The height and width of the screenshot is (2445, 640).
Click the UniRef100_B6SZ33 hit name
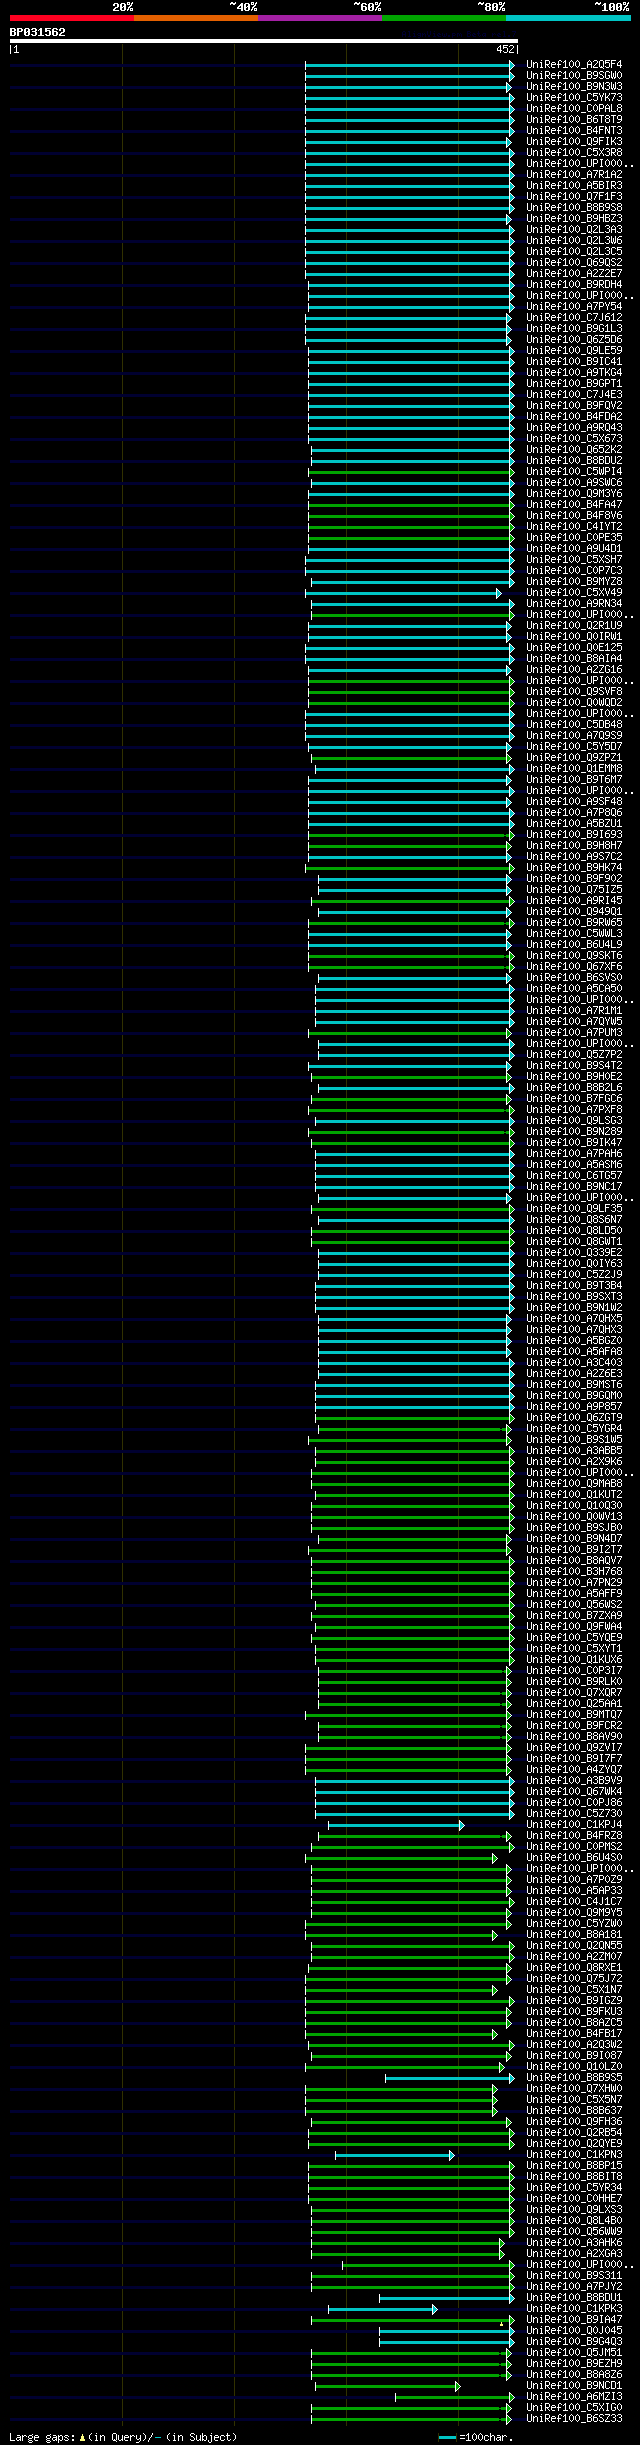point(574,2419)
